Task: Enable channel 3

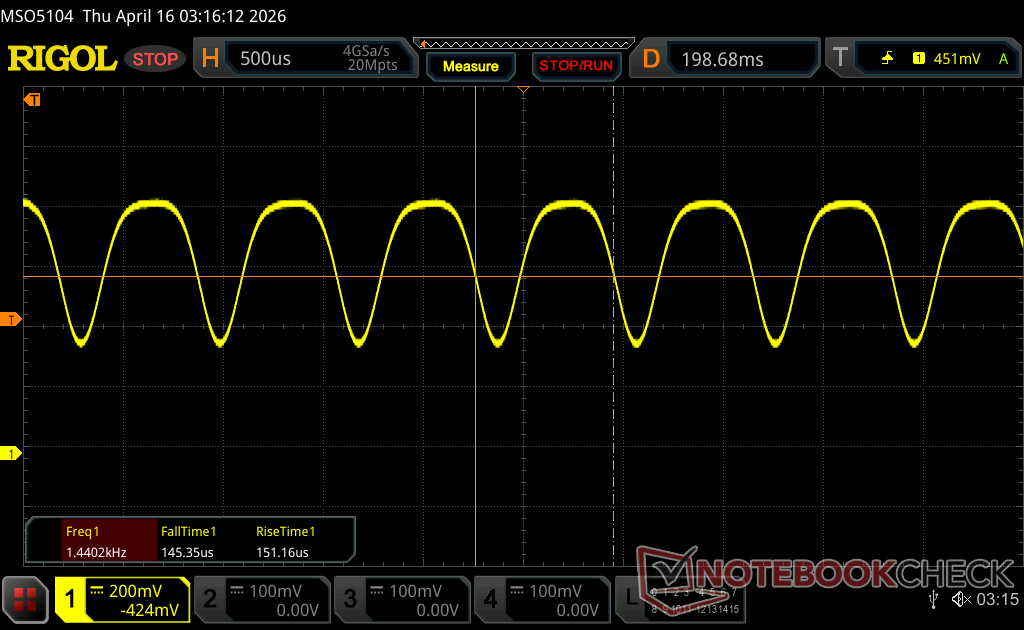Action: 402,600
